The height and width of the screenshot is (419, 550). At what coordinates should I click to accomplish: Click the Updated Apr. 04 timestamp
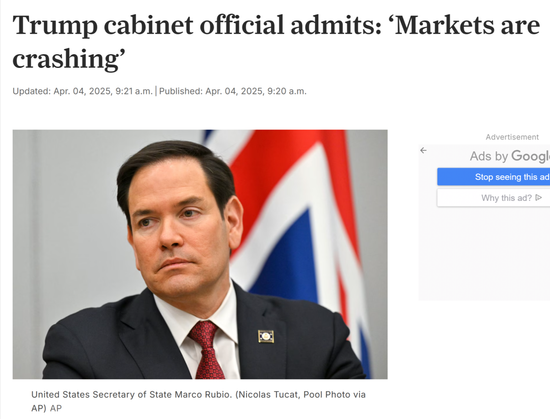click(x=82, y=91)
